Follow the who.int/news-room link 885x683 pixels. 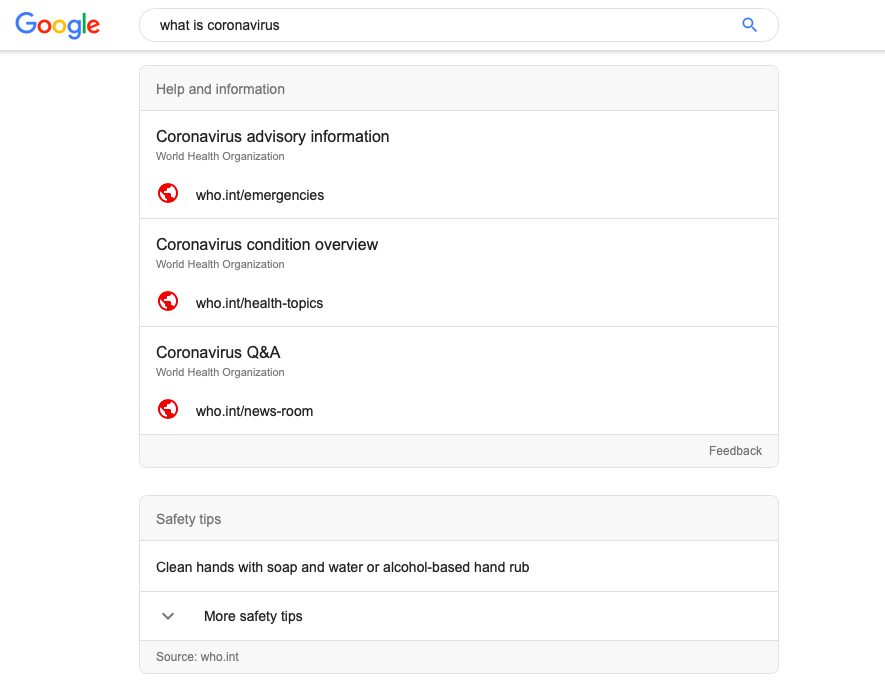coord(254,411)
